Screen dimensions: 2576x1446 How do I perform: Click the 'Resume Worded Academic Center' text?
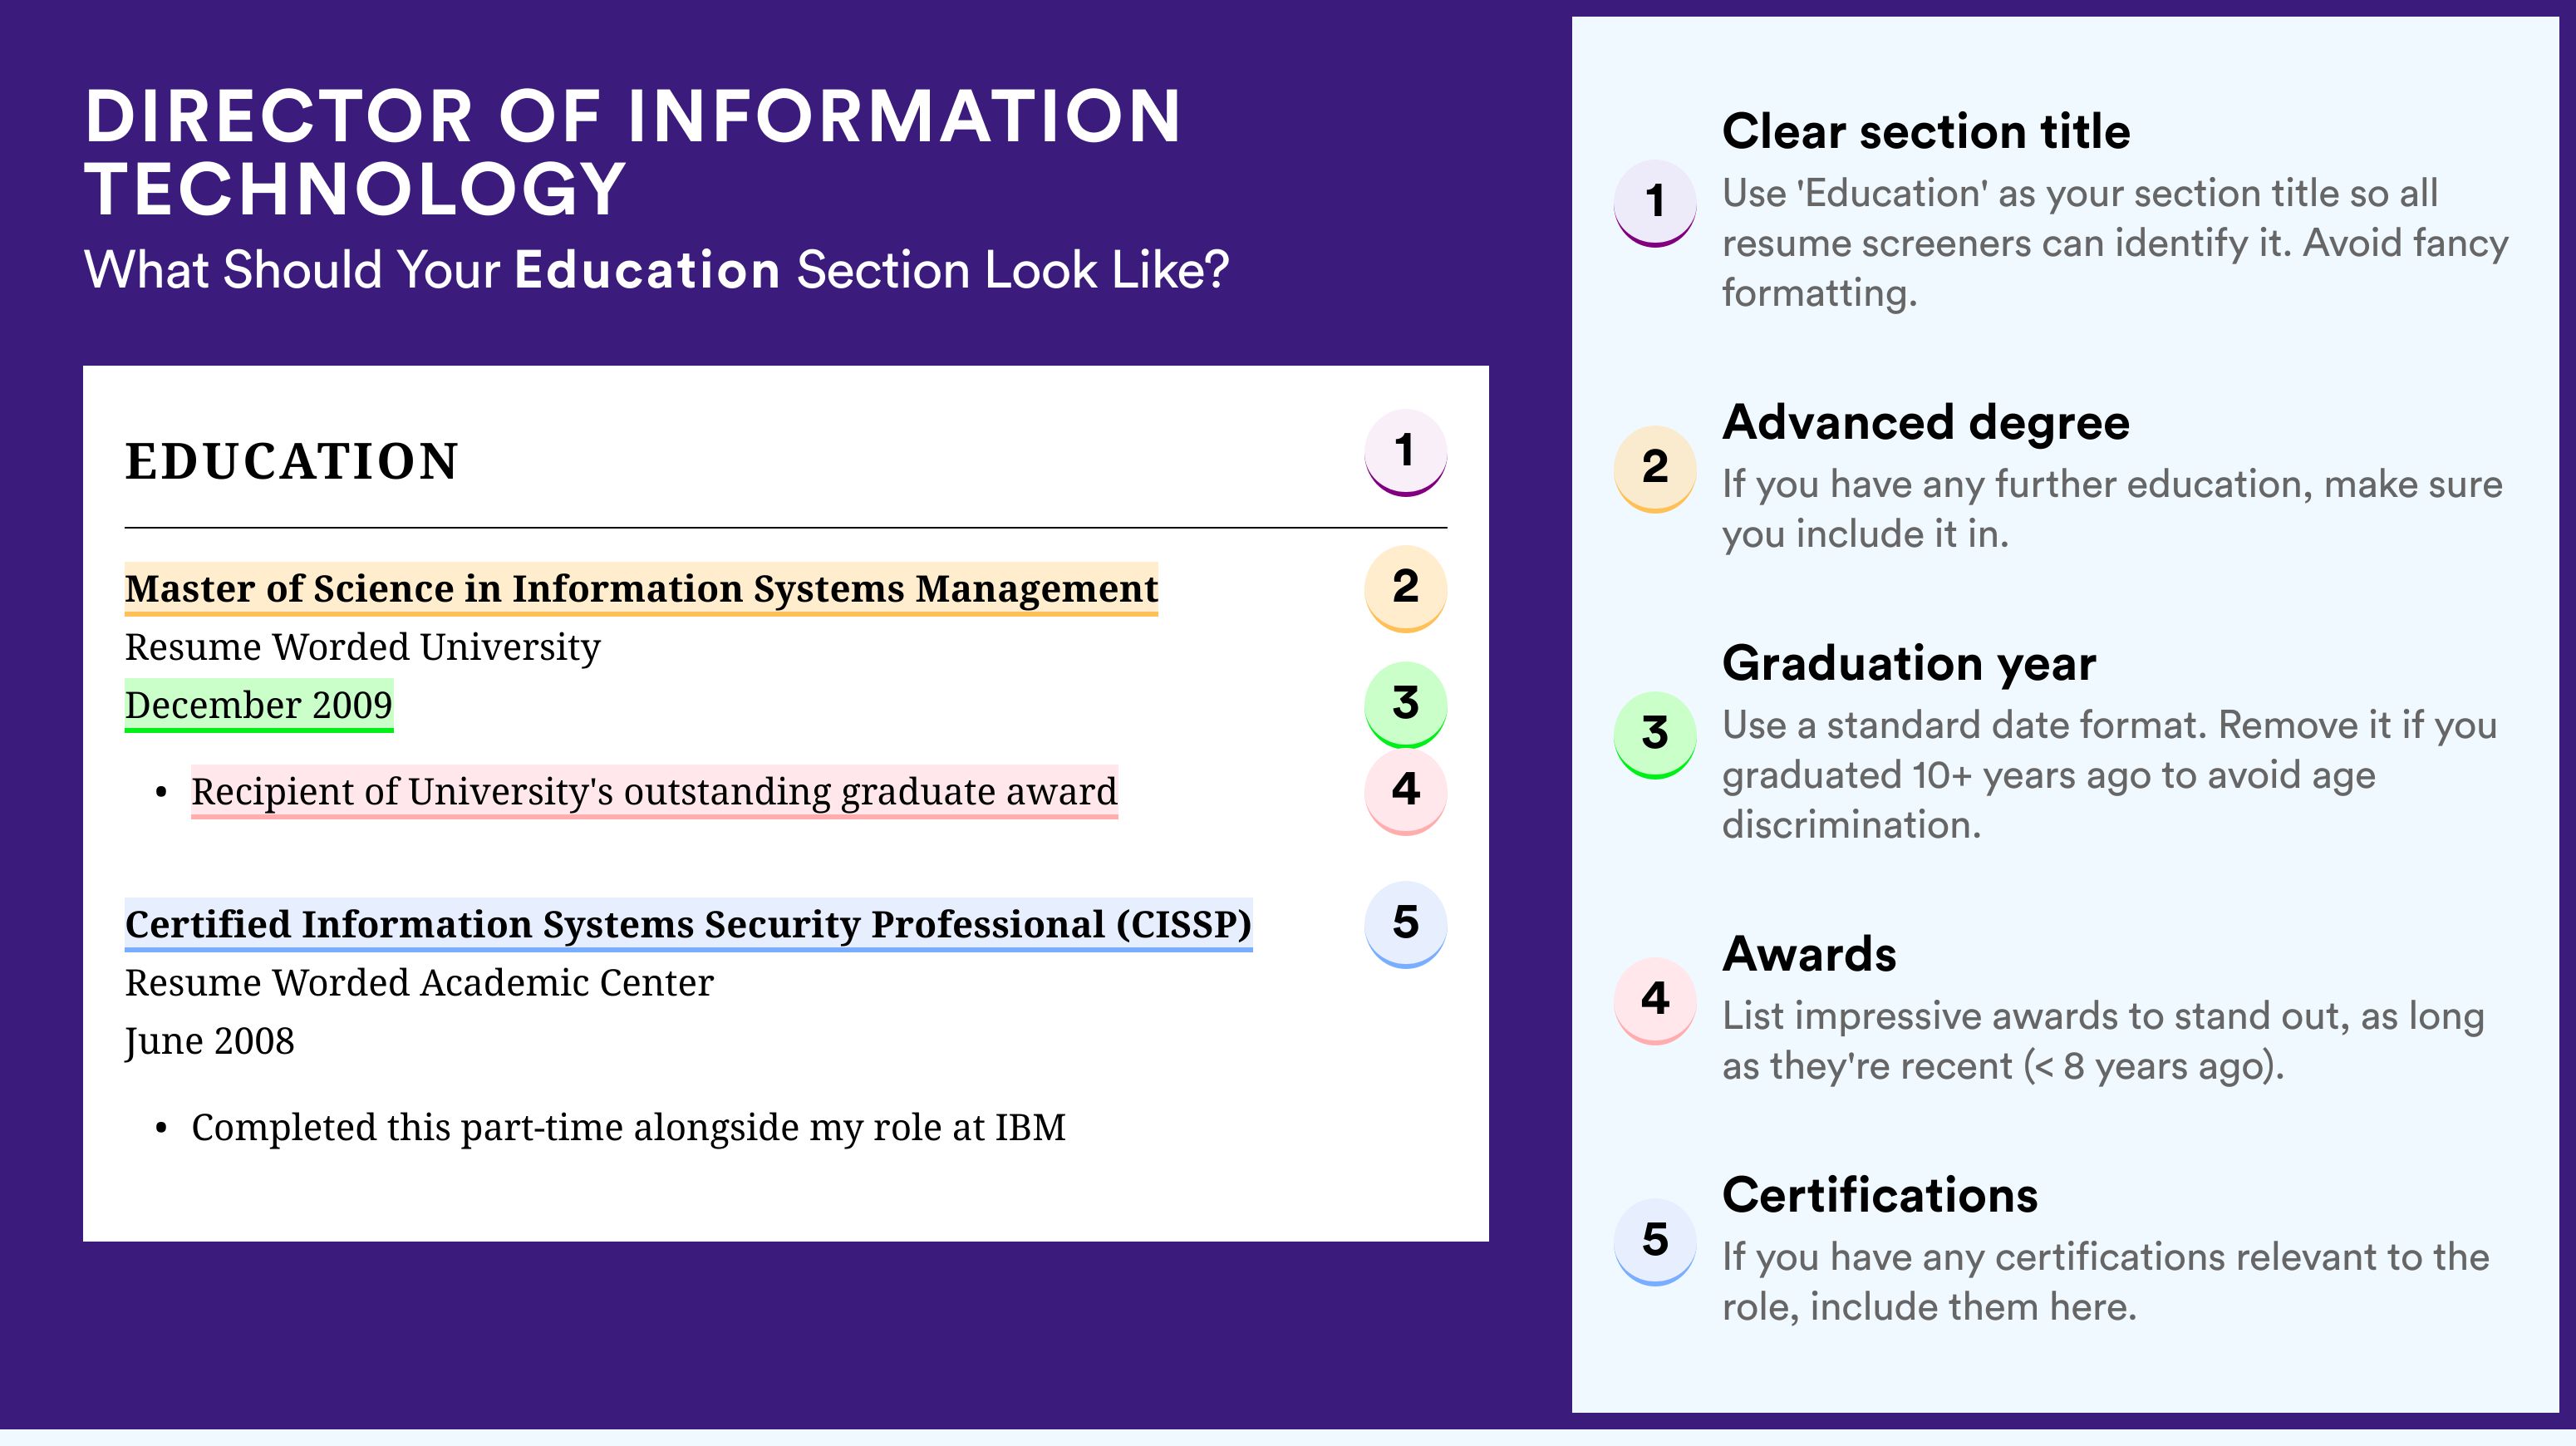419,983
